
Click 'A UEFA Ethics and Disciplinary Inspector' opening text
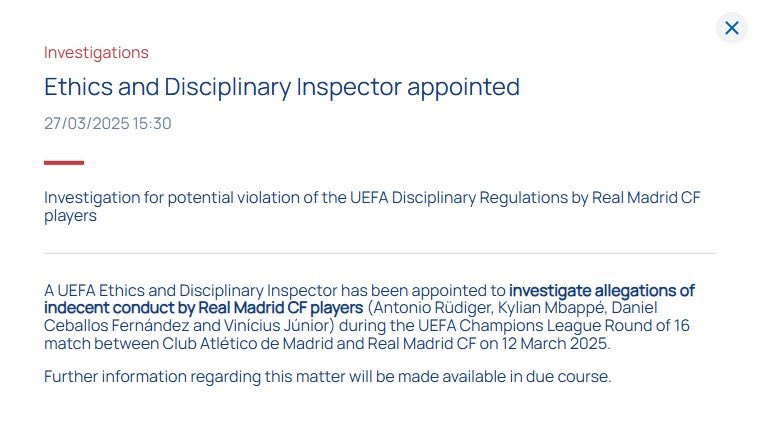coord(191,290)
